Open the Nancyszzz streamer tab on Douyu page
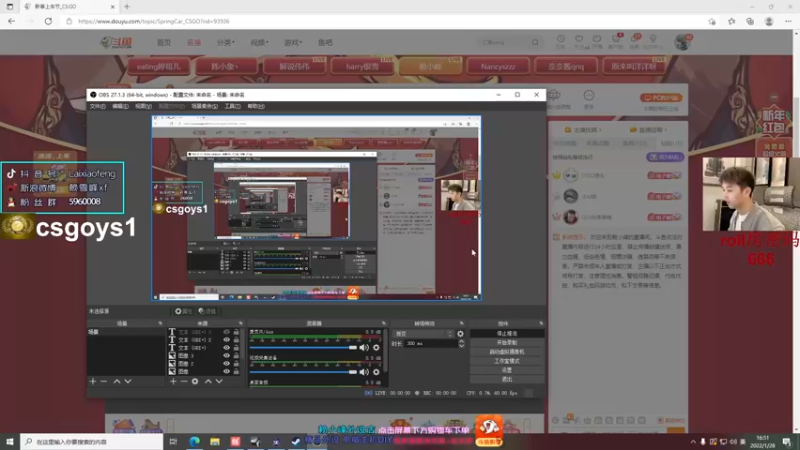 point(498,66)
